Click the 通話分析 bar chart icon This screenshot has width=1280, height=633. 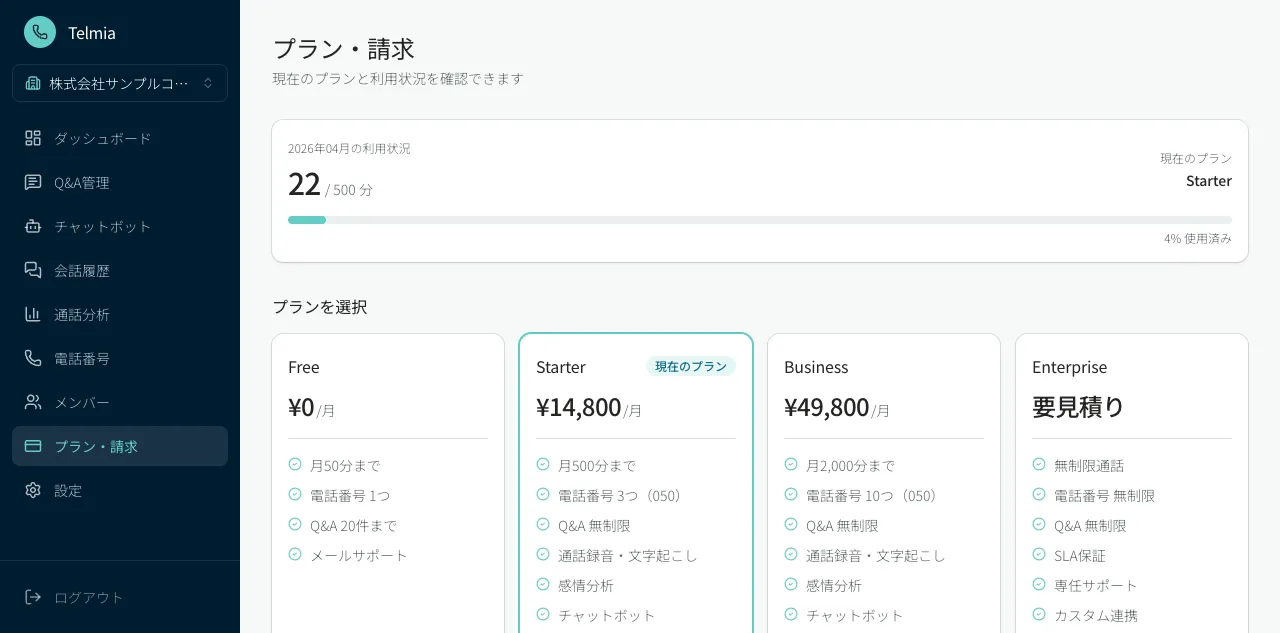click(33, 314)
